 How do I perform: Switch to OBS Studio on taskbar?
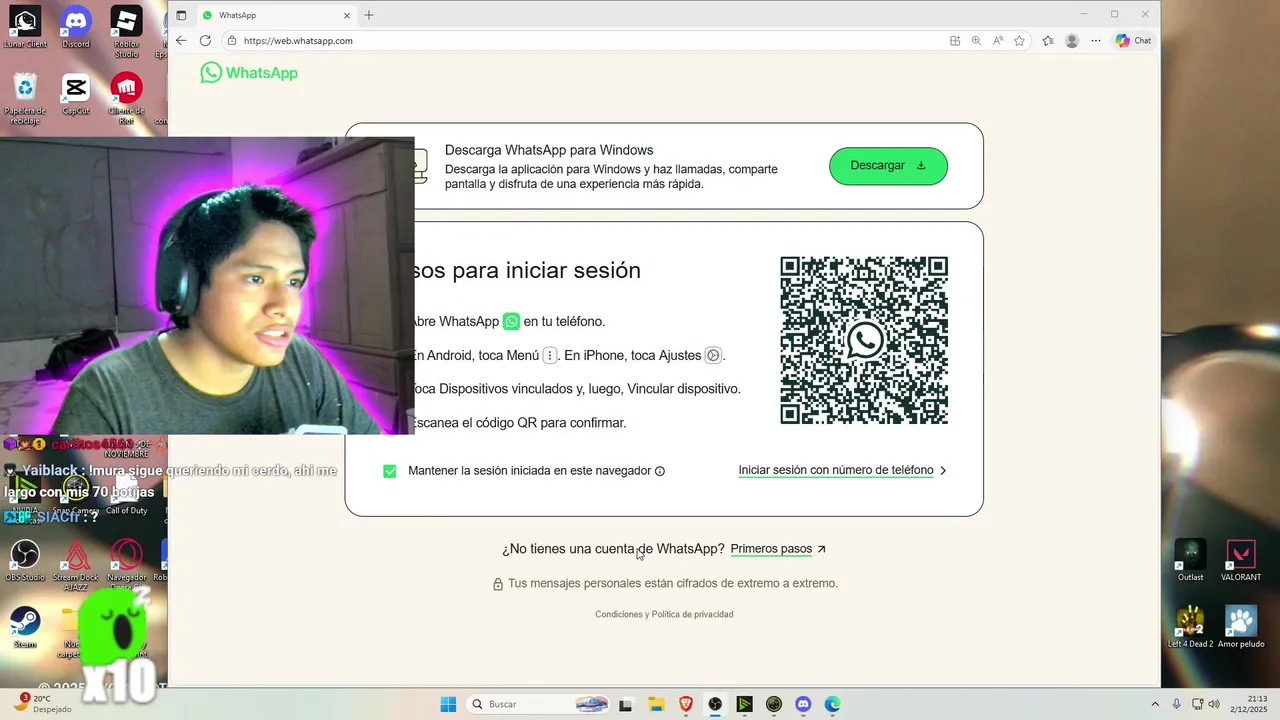(x=715, y=704)
